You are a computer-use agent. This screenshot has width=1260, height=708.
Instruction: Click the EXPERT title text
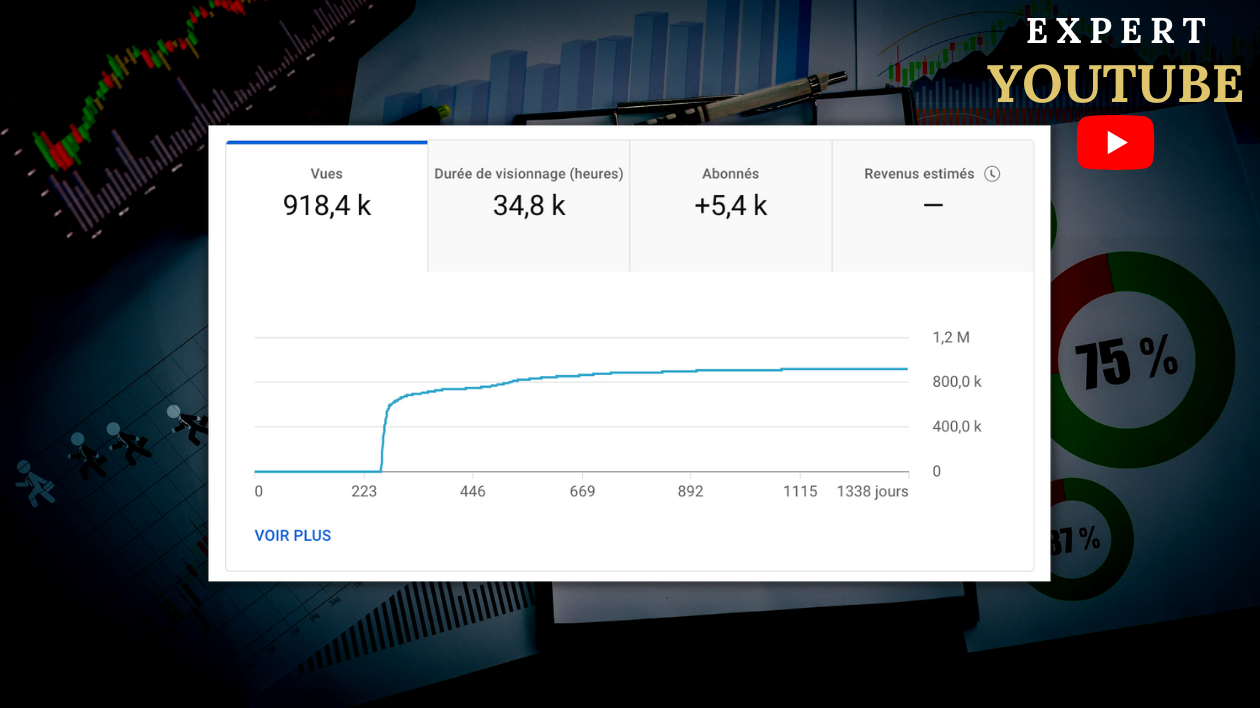point(1118,32)
